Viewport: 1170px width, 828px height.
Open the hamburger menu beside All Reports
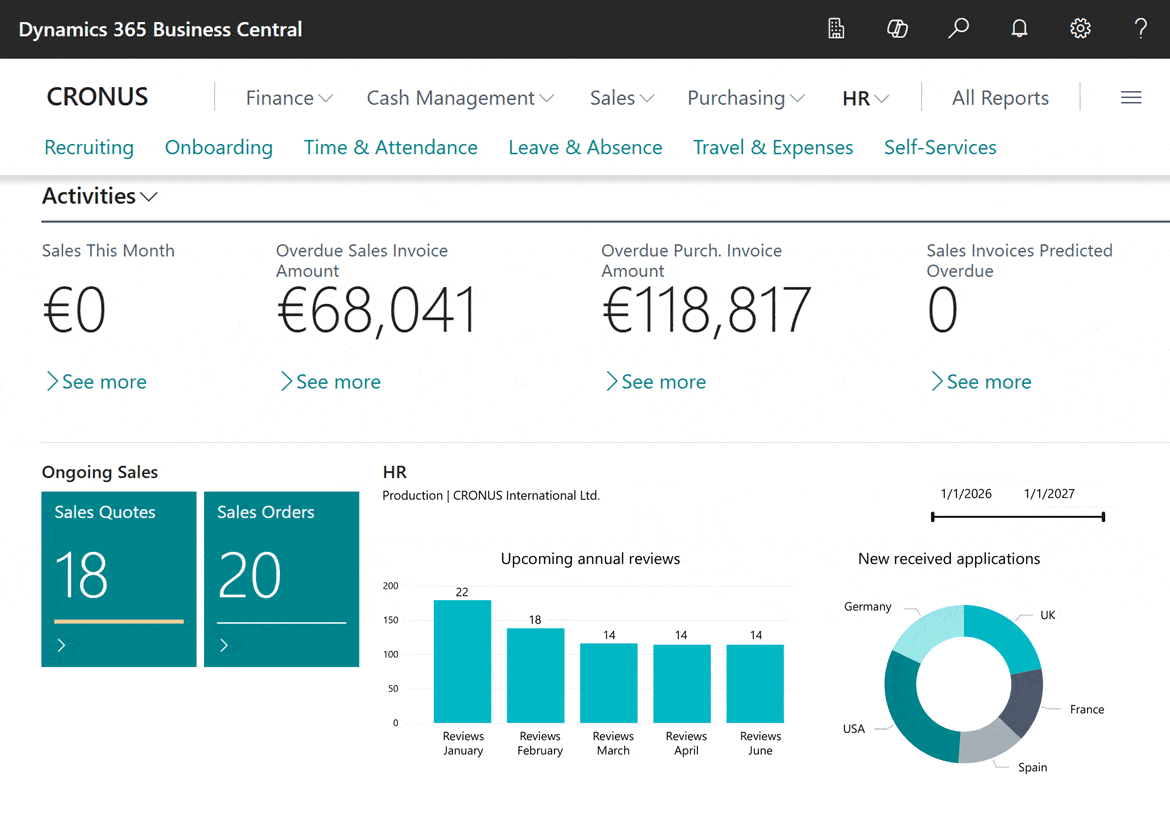click(1131, 98)
